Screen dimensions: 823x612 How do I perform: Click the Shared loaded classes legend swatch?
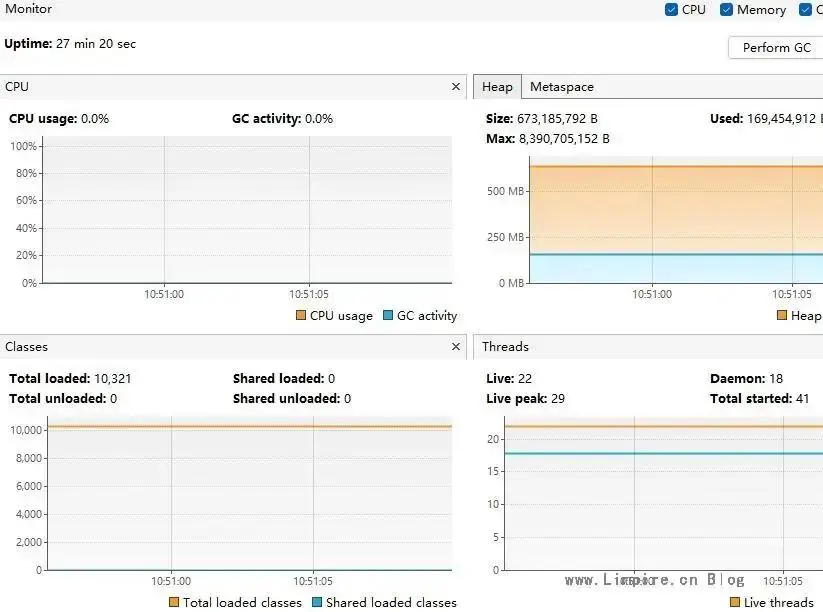point(316,602)
